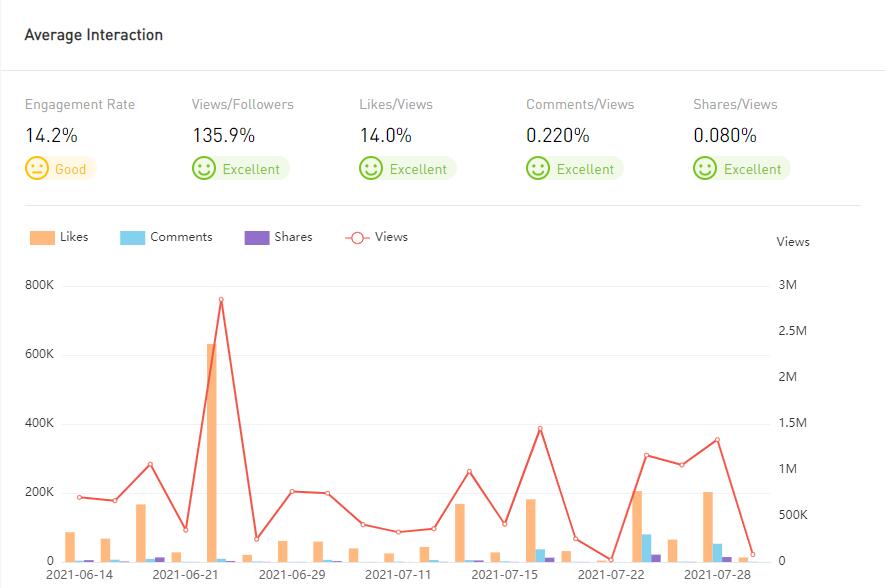Click the green smiley under Likes/Views
The width and height of the screenshot is (885, 588).
point(371,169)
